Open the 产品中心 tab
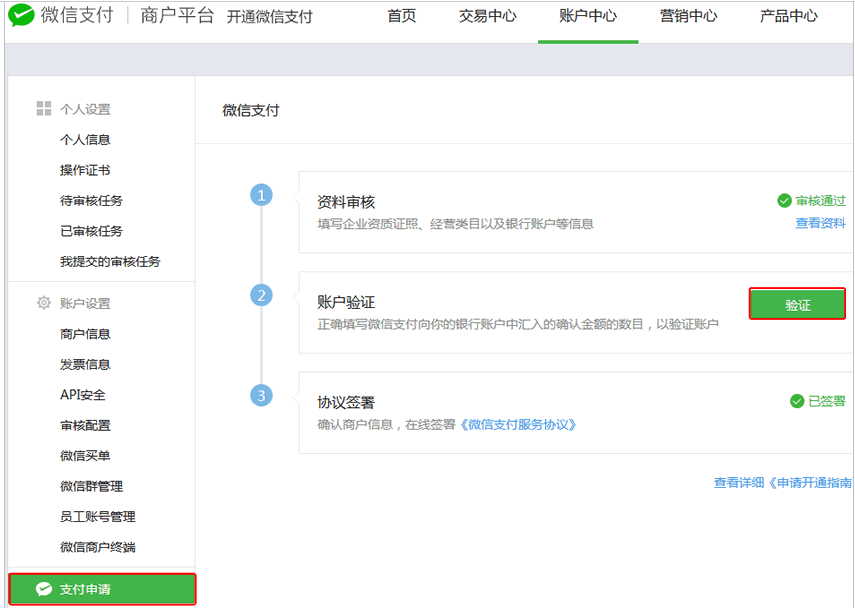The image size is (855, 608). click(x=788, y=16)
